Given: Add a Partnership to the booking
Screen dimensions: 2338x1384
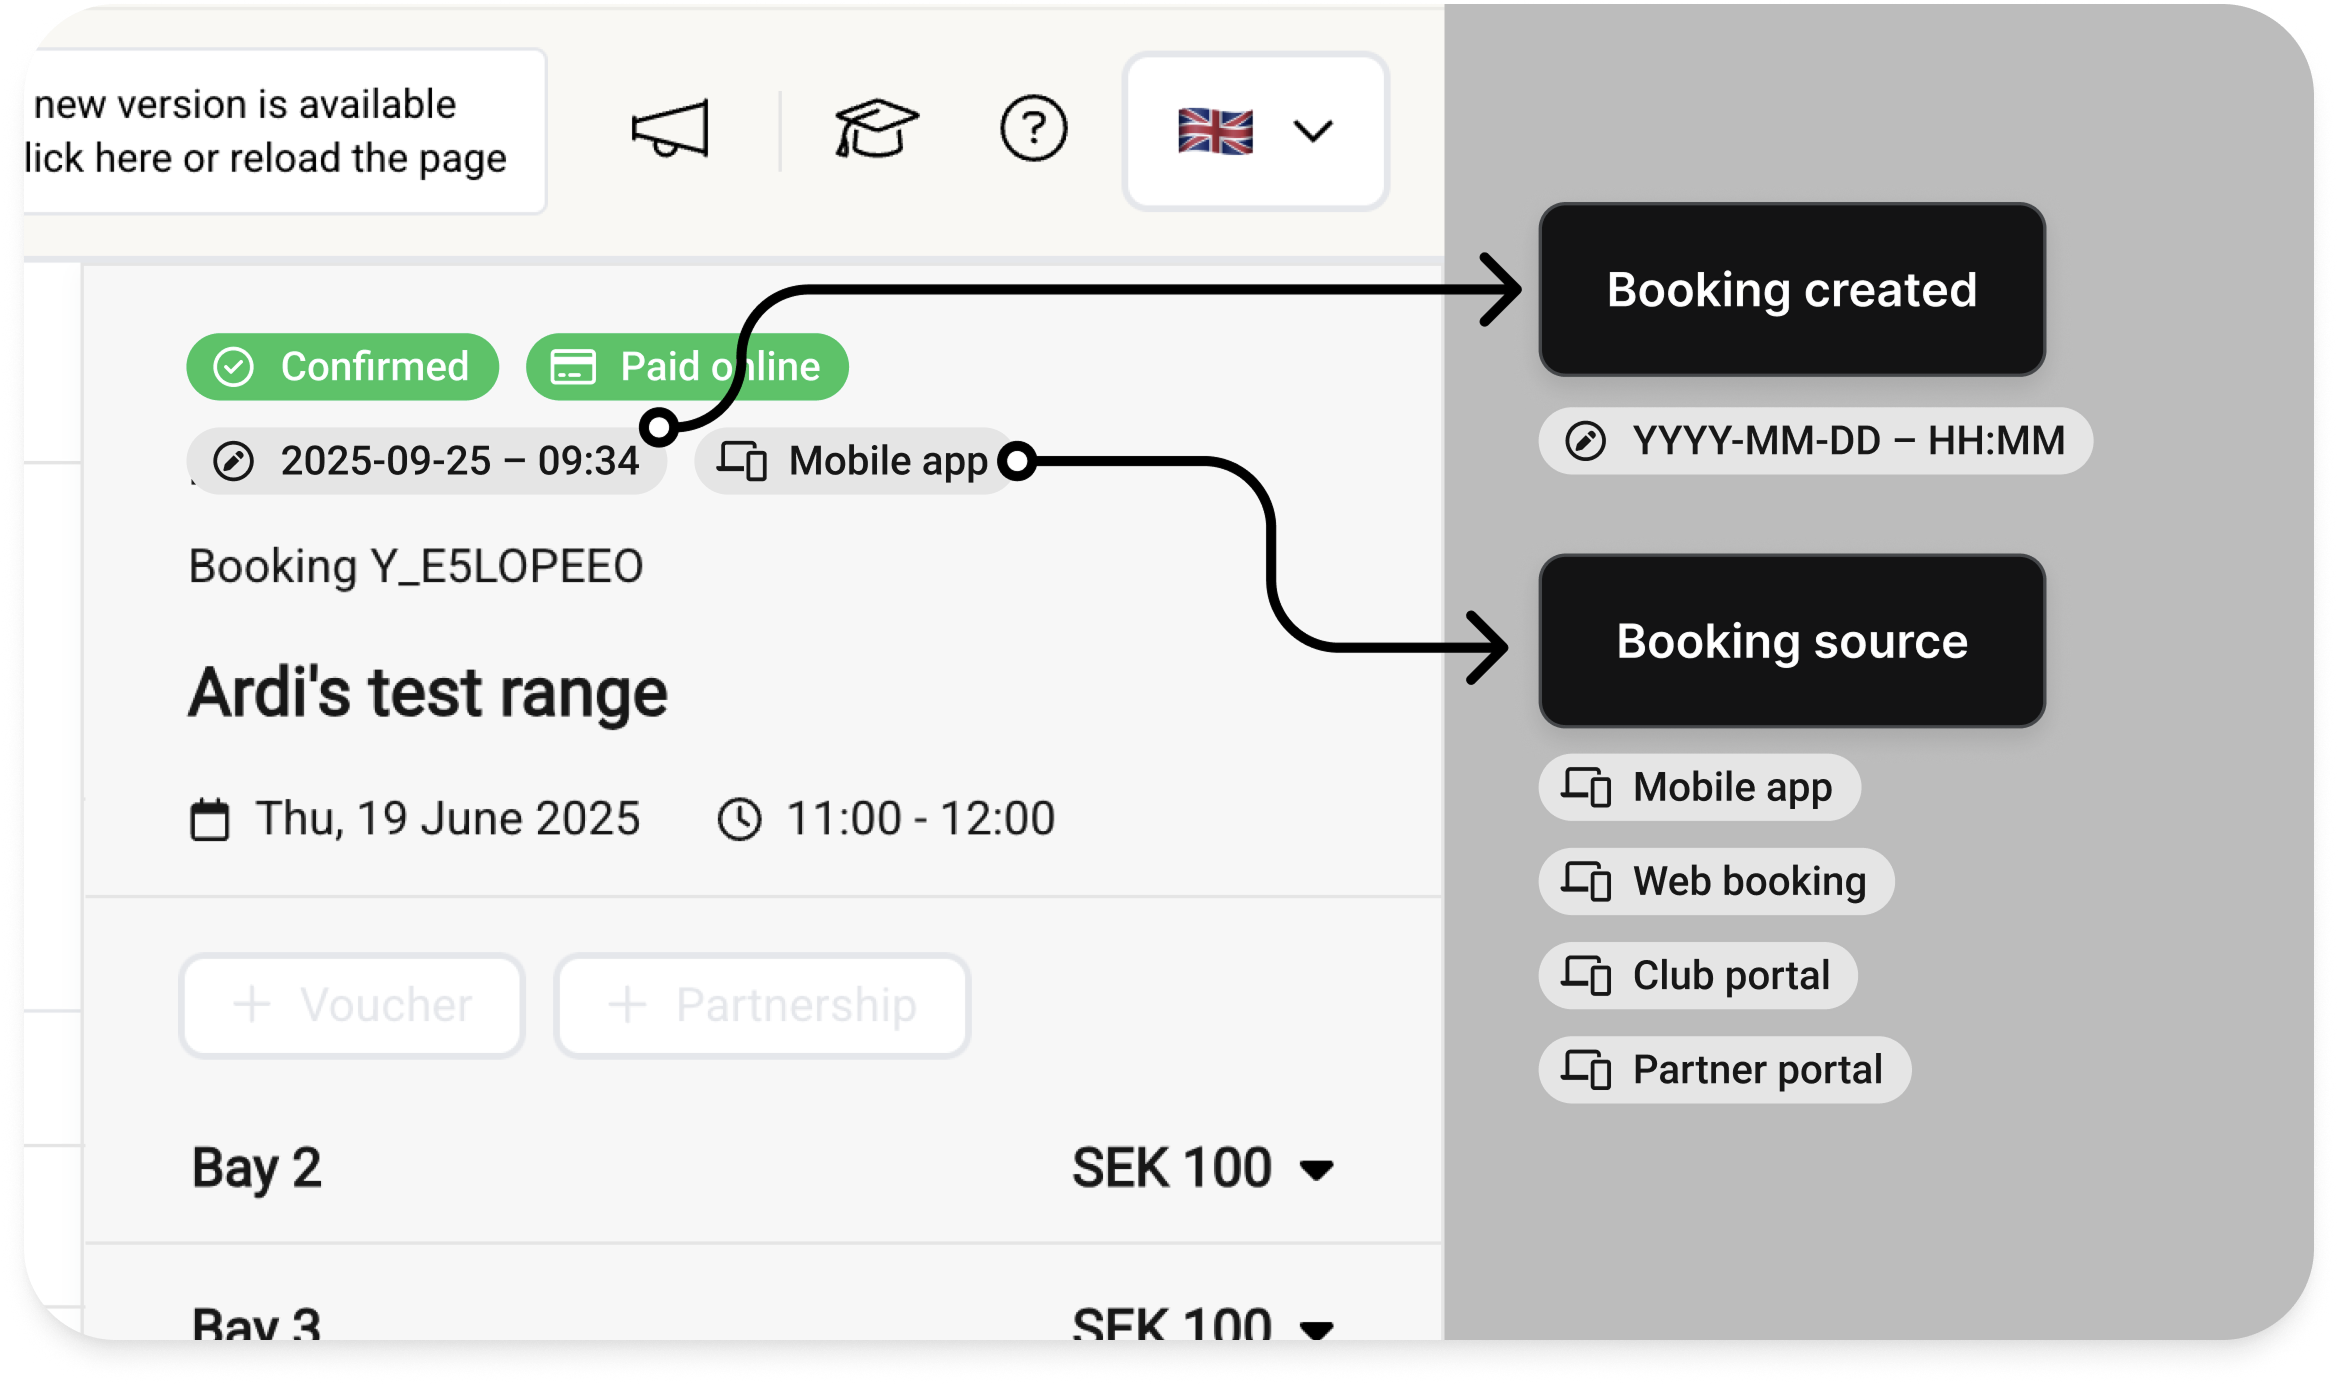Looking at the screenshot, I should (x=762, y=1005).
